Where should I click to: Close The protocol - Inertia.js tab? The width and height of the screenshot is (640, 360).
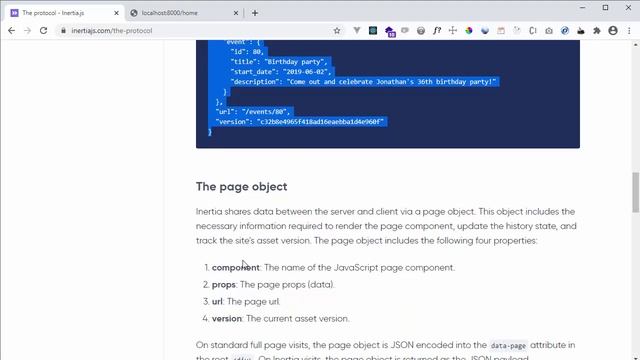click(116, 13)
